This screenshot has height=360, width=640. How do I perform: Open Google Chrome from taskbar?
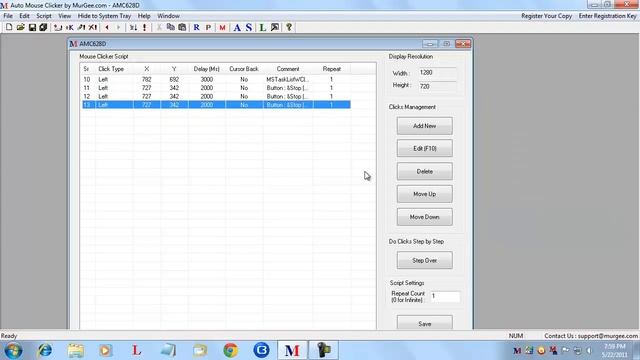[x=231, y=350]
